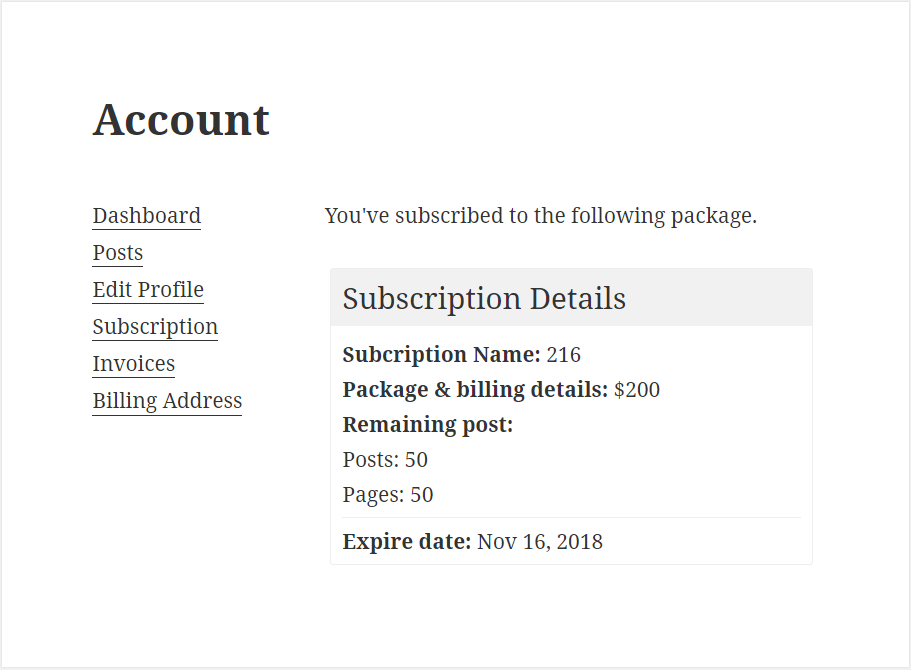Click the Expire date label
This screenshot has height=670, width=911.
tap(407, 542)
